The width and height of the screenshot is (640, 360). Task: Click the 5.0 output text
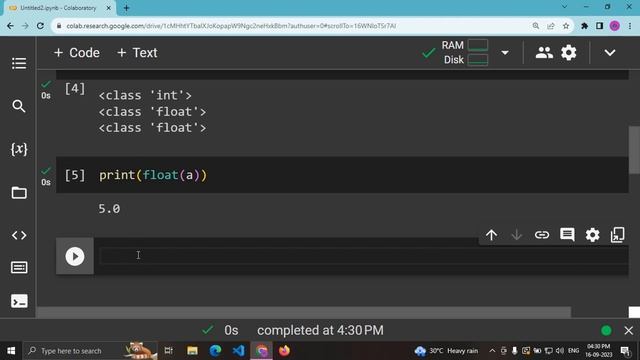pyautogui.click(x=109, y=209)
